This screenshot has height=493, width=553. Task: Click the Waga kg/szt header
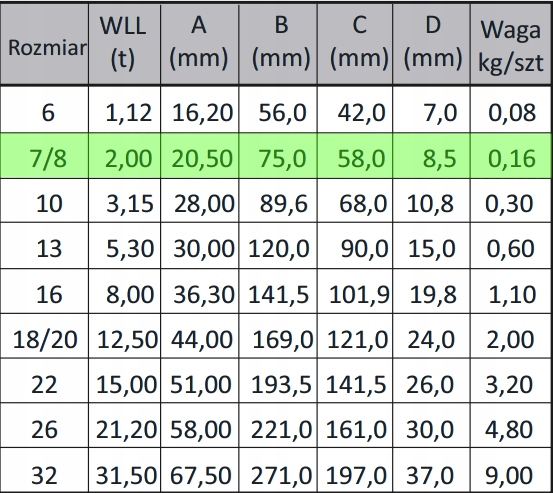click(510, 44)
